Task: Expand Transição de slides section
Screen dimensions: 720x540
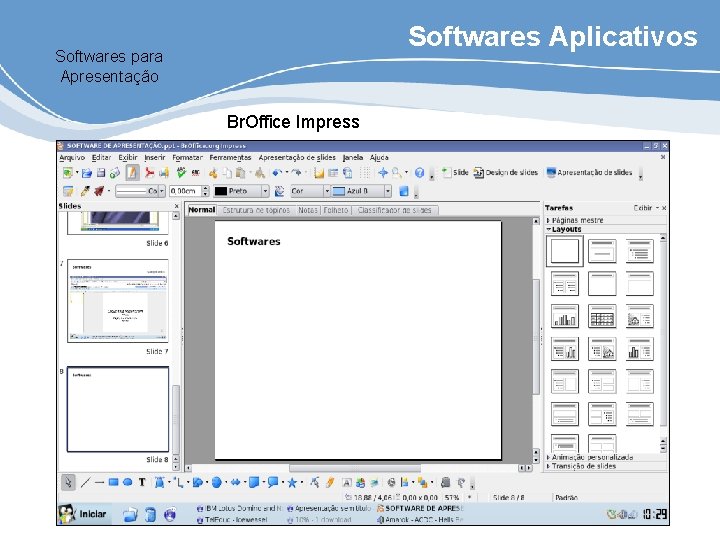Action: pos(581,466)
